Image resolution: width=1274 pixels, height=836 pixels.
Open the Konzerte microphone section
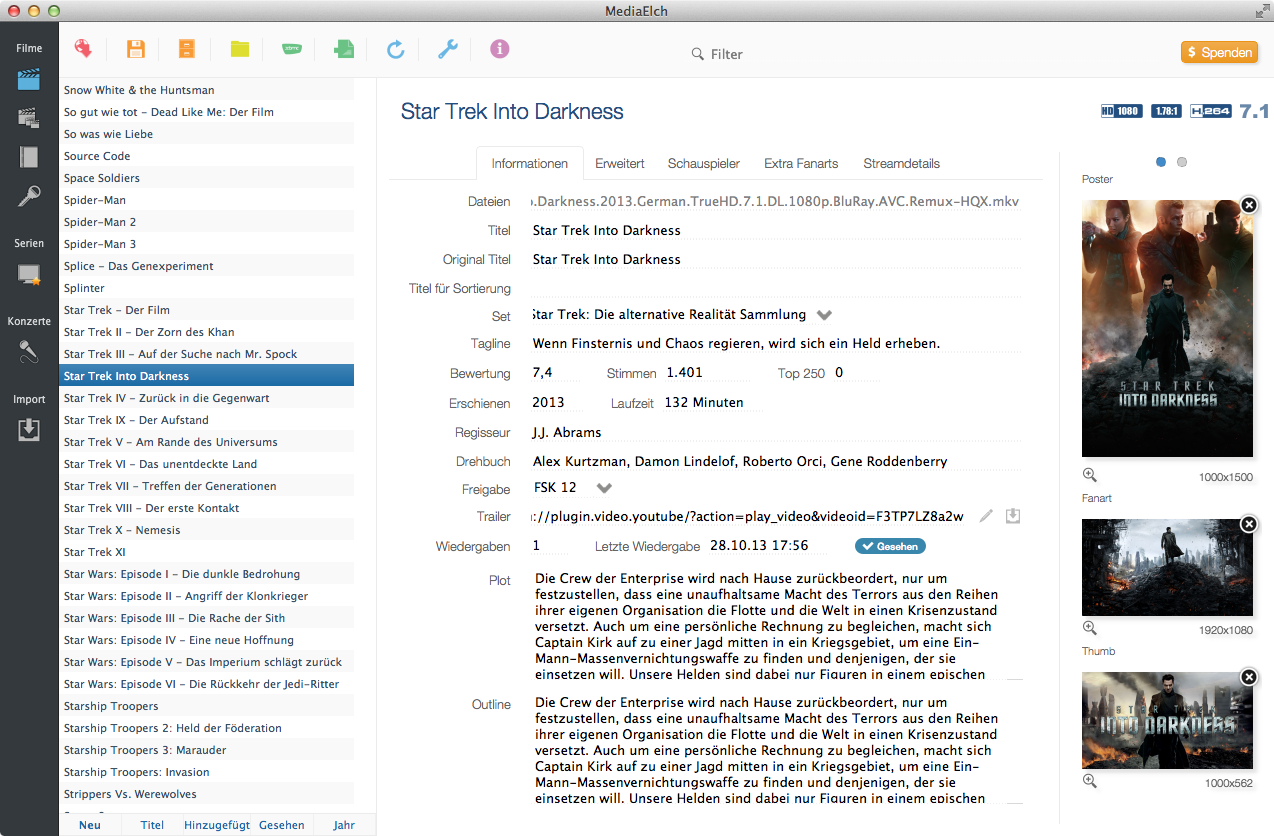[29, 351]
